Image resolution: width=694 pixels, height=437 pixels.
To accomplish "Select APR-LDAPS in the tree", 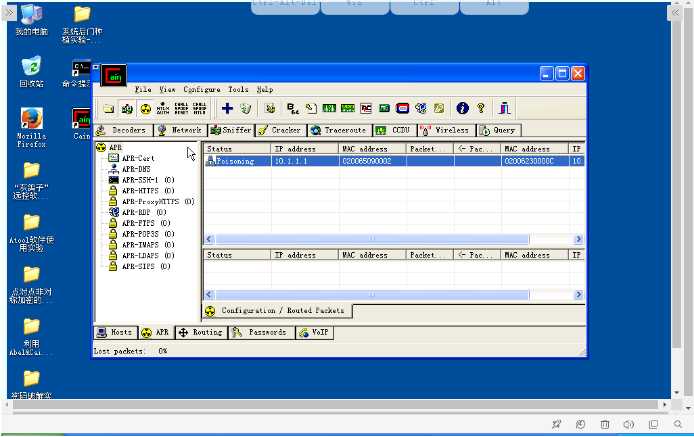I will (148, 255).
